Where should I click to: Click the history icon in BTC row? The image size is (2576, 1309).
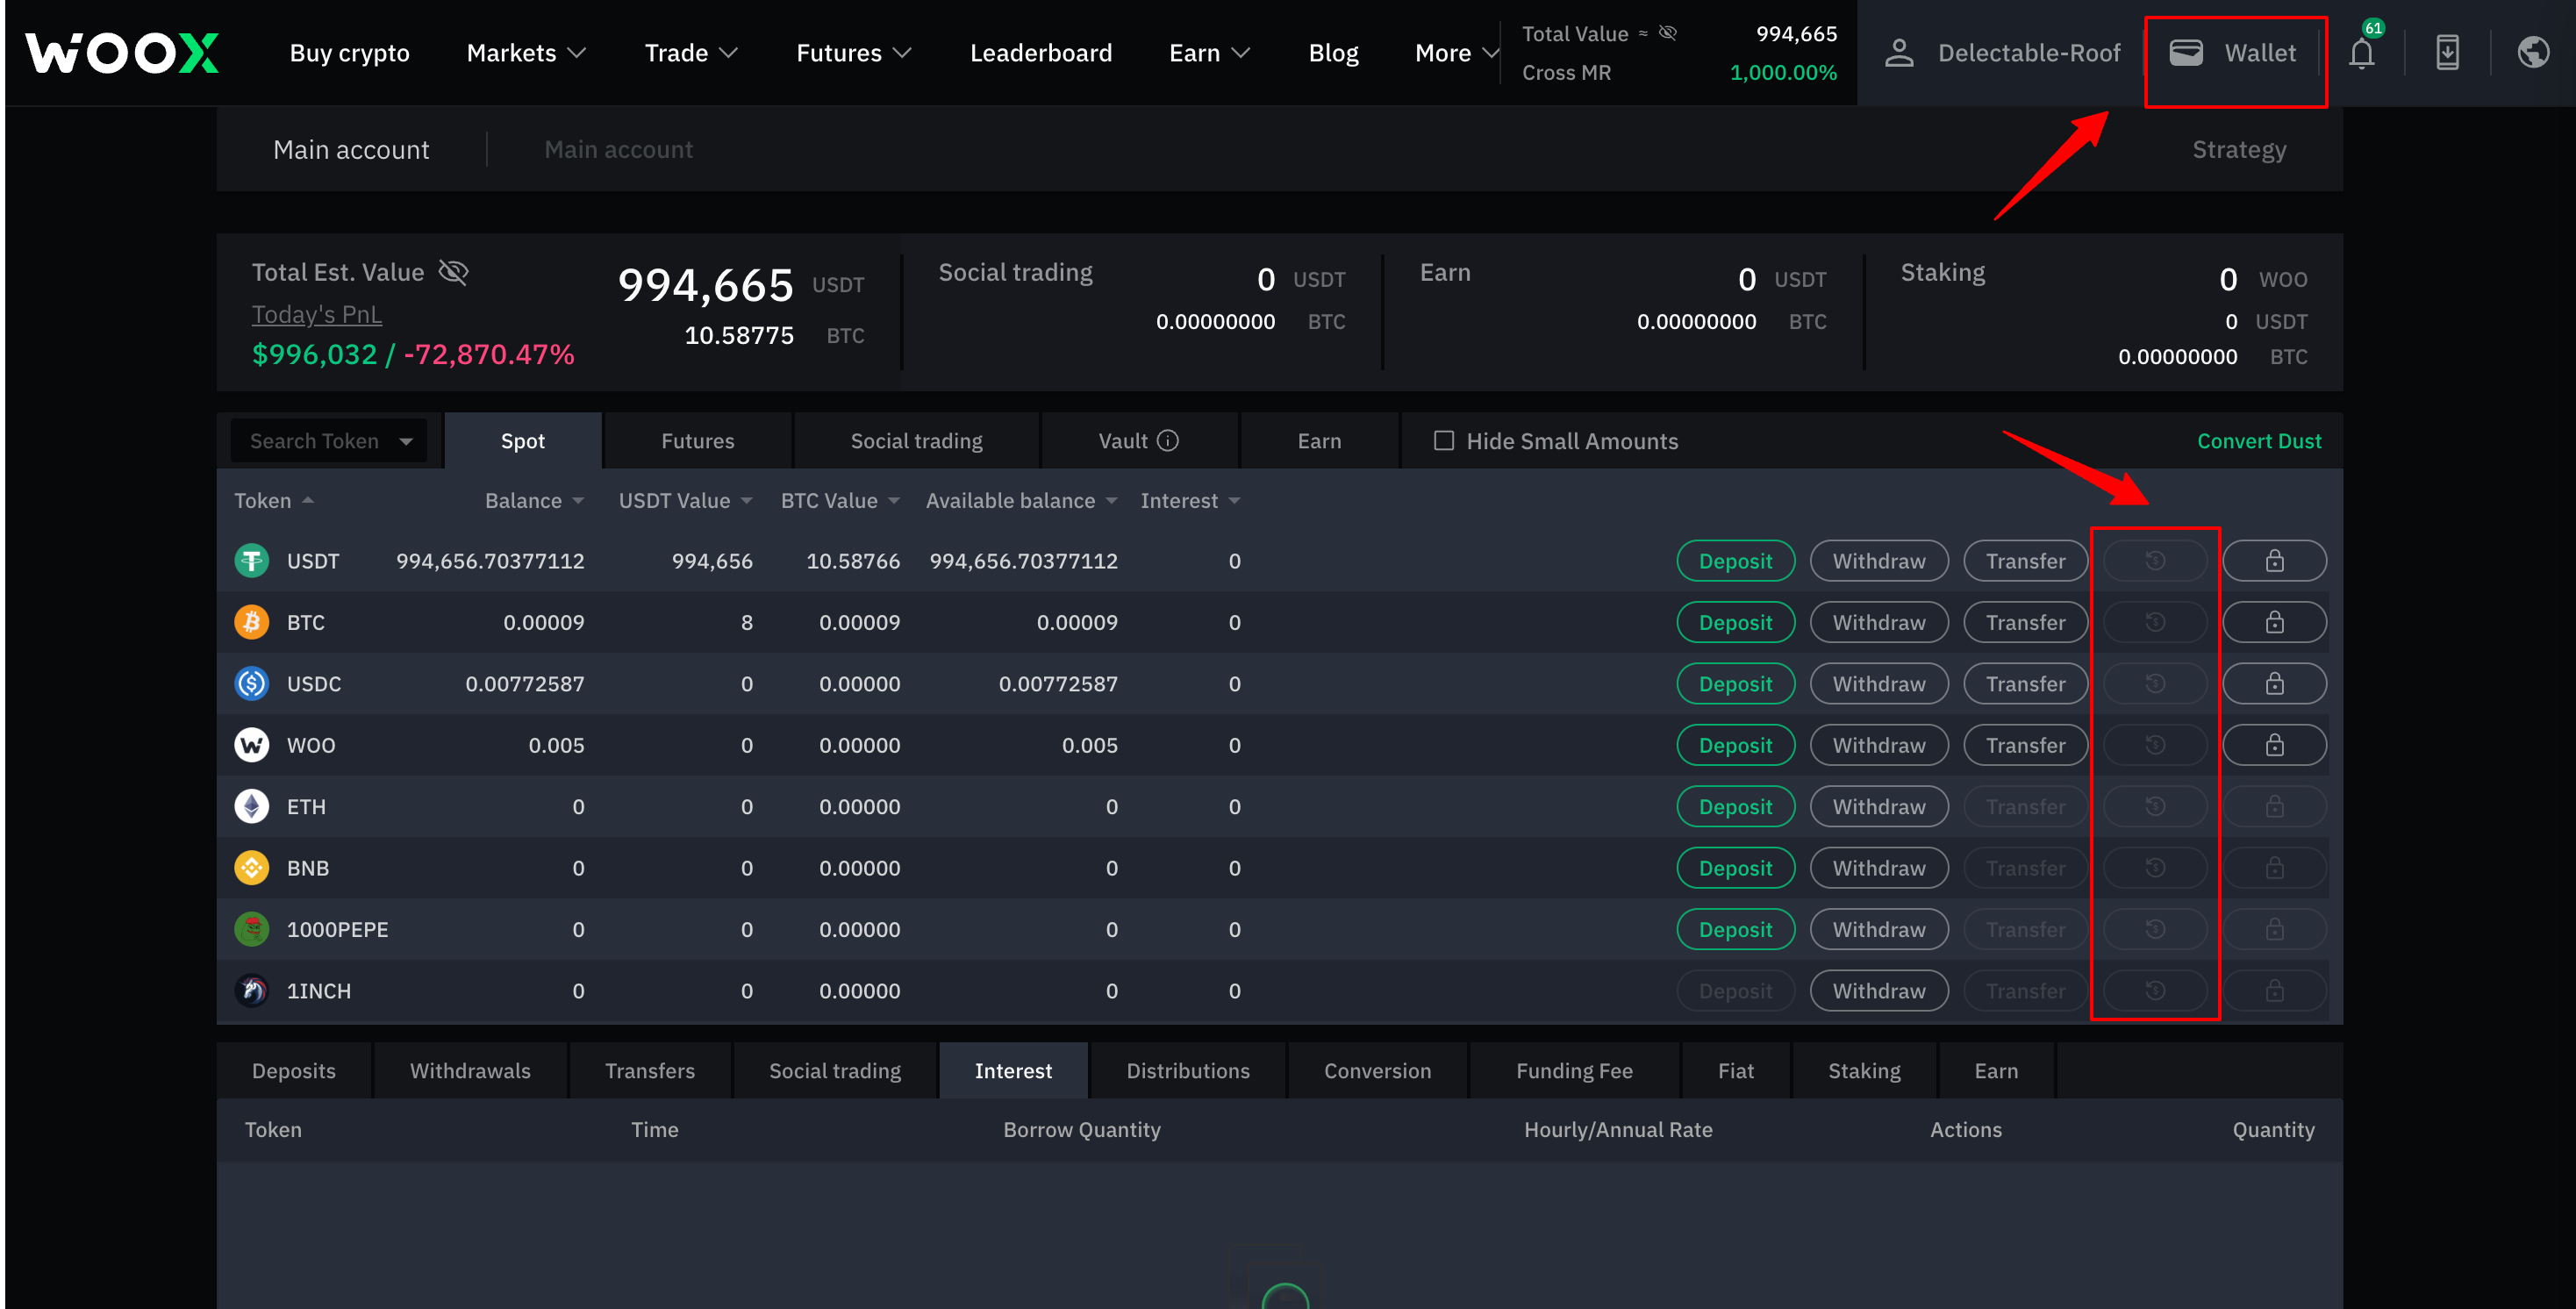2155,622
